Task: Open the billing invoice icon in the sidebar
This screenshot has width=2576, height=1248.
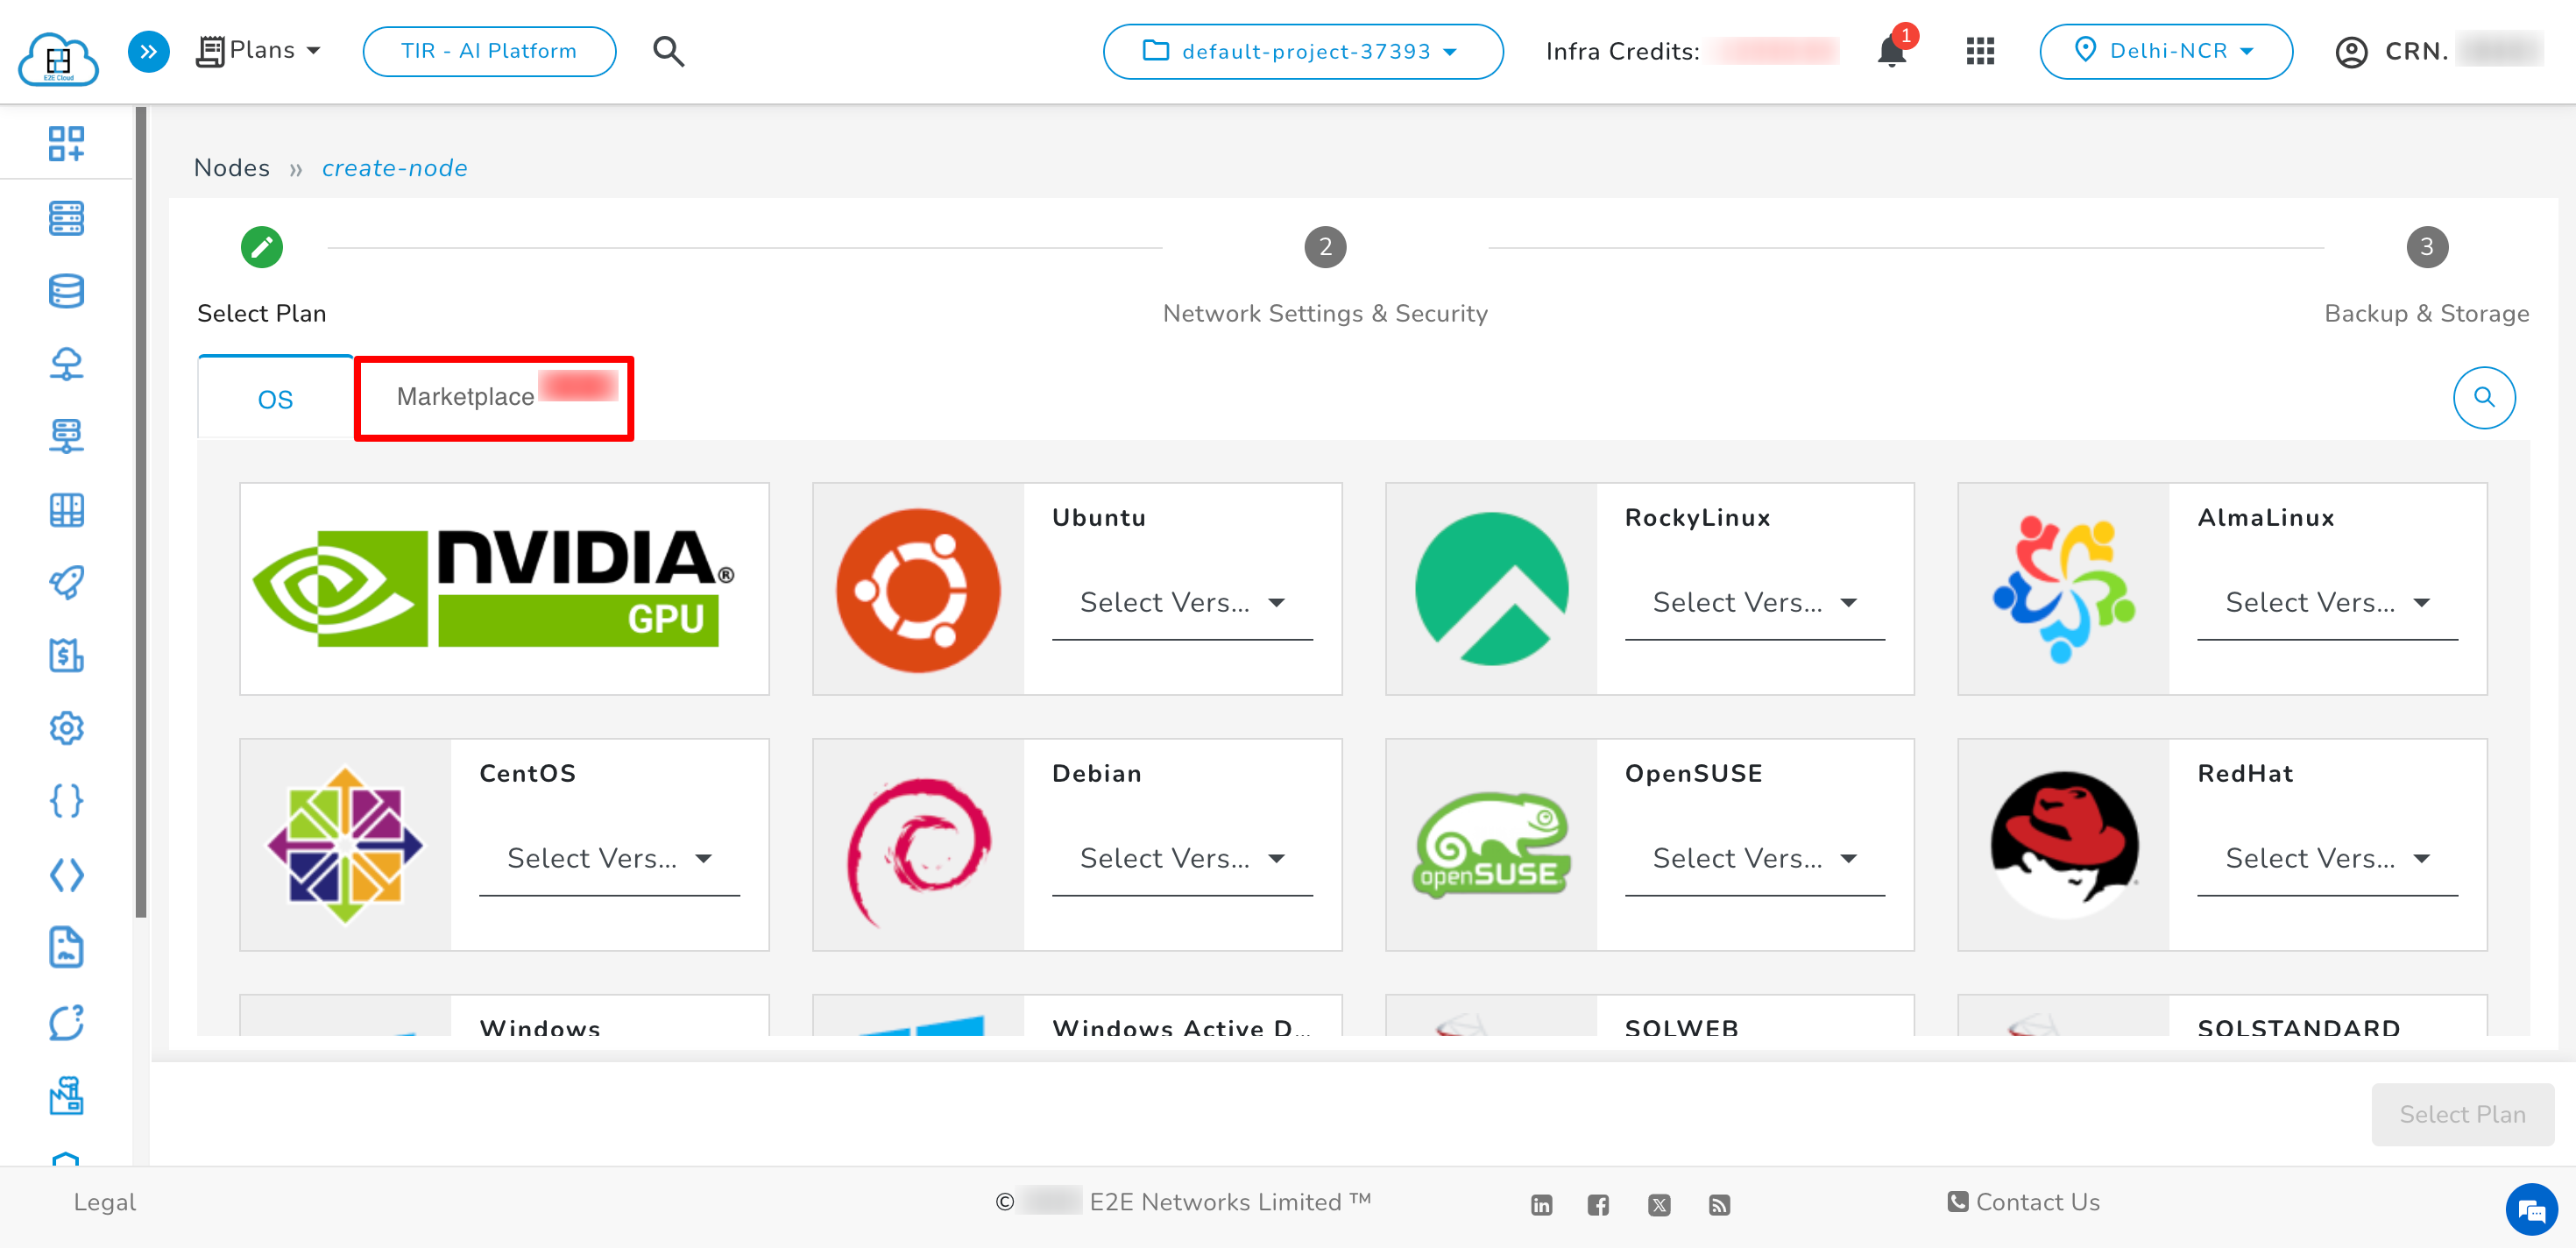Action: tap(66, 656)
